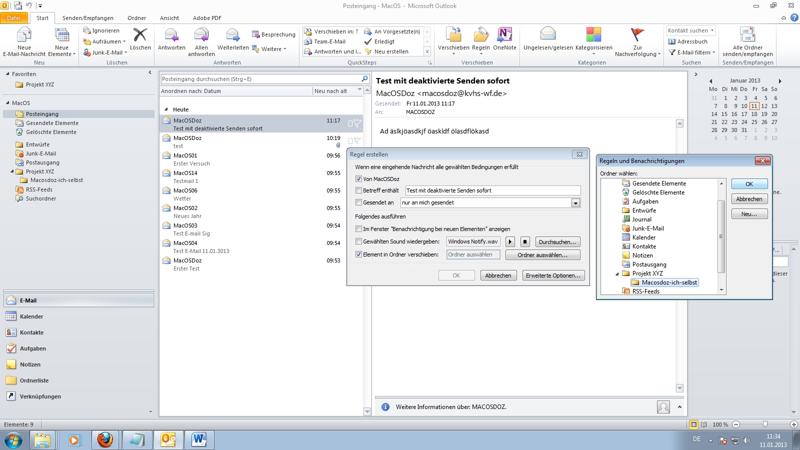Stop the sound preview
This screenshot has width=800, height=450.
pyautogui.click(x=525, y=242)
